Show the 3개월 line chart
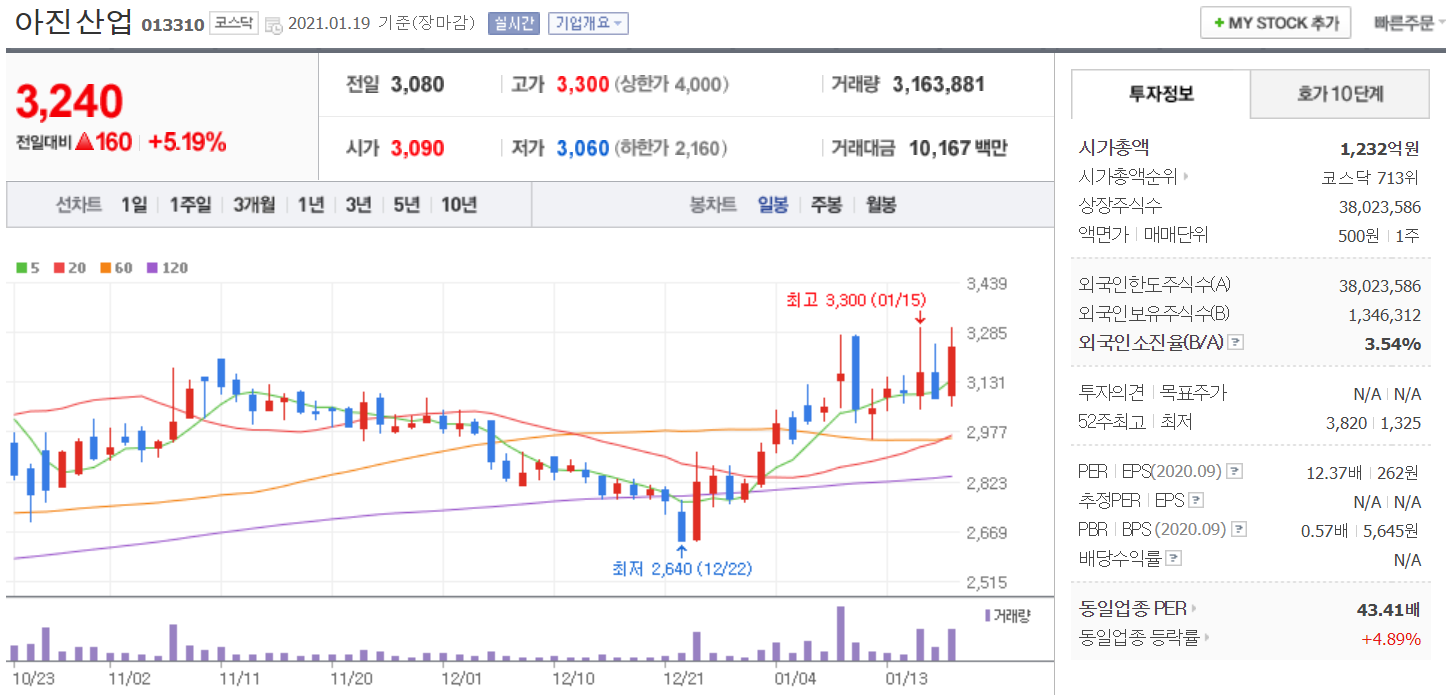The width and height of the screenshot is (1449, 695). coord(254,205)
